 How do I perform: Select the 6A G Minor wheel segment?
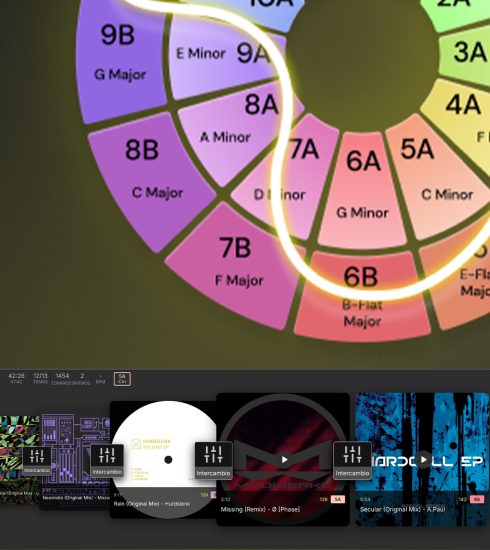(363, 189)
